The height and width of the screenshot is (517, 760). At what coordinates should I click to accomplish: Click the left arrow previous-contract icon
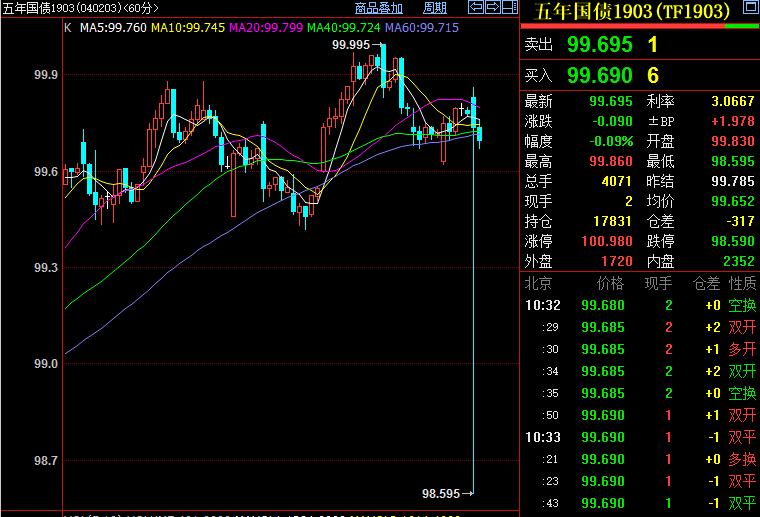tap(476, 7)
